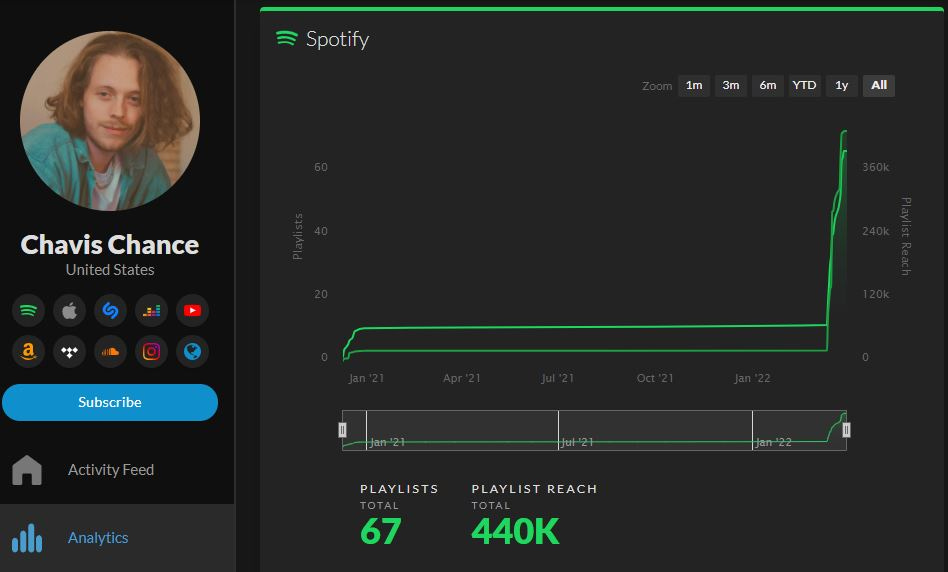Set chart zoom to 1m
948x572 pixels.
tap(694, 86)
